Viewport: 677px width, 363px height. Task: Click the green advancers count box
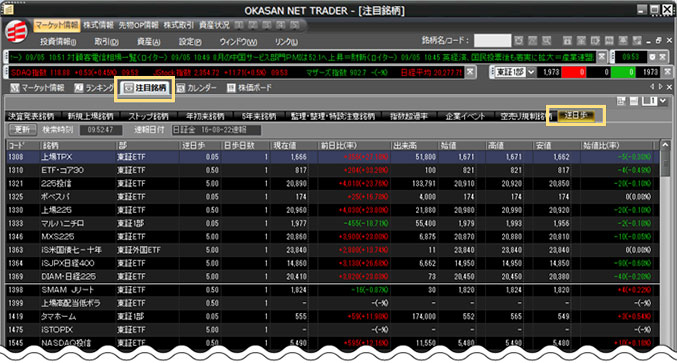tap(623, 72)
